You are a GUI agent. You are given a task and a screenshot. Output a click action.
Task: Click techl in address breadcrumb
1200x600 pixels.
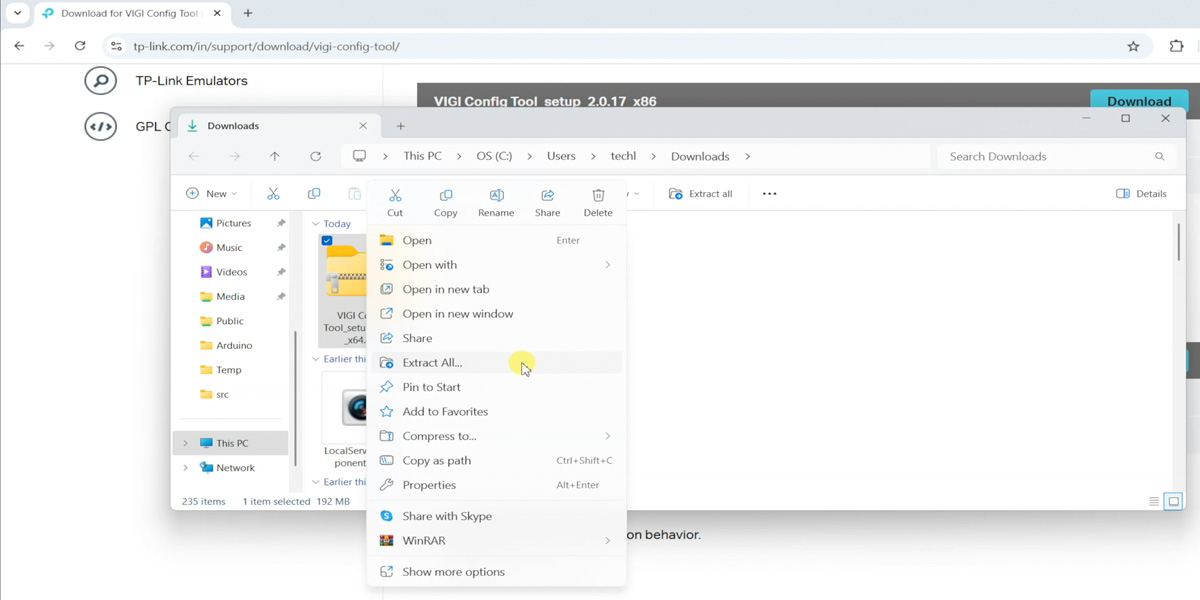click(623, 156)
